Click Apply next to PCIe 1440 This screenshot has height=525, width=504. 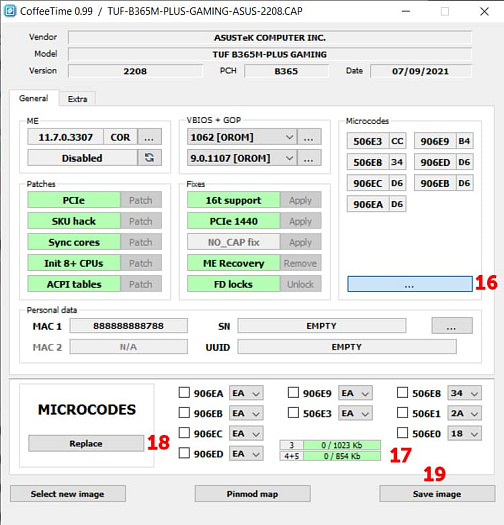(301, 221)
